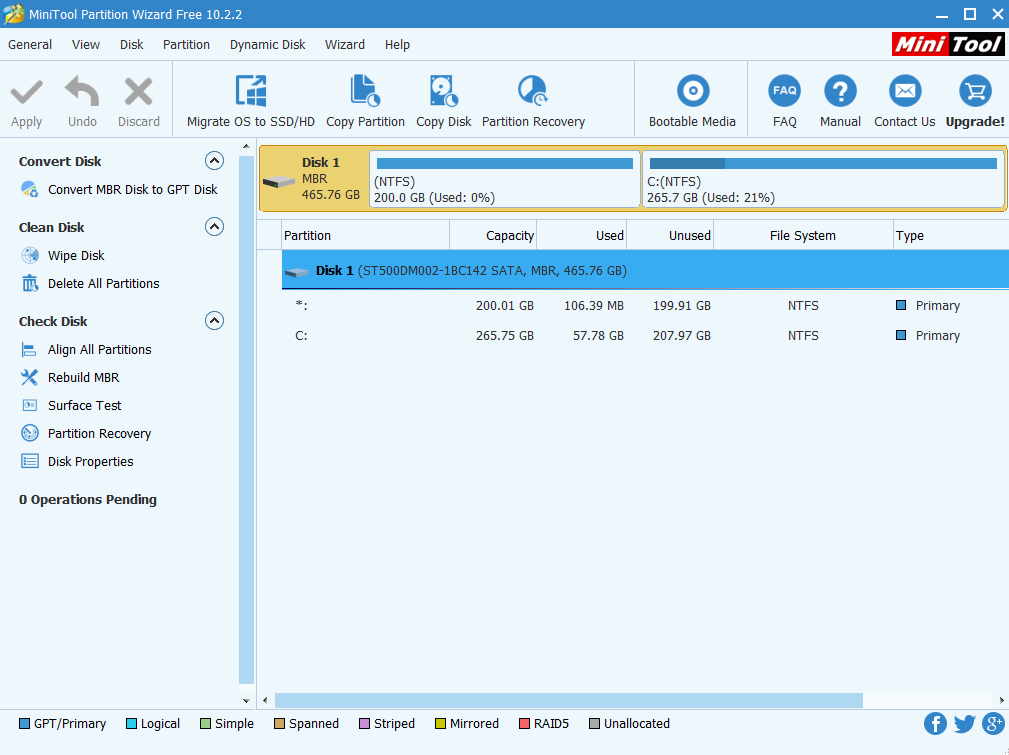Click the horizontal scrollbar right arrow
Viewport: 1009px width, 755px height.
coord(1001,700)
